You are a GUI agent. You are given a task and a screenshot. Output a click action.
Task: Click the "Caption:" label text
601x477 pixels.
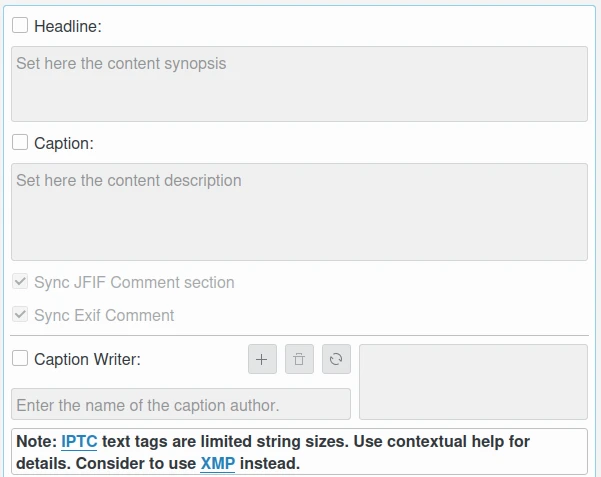click(64, 143)
